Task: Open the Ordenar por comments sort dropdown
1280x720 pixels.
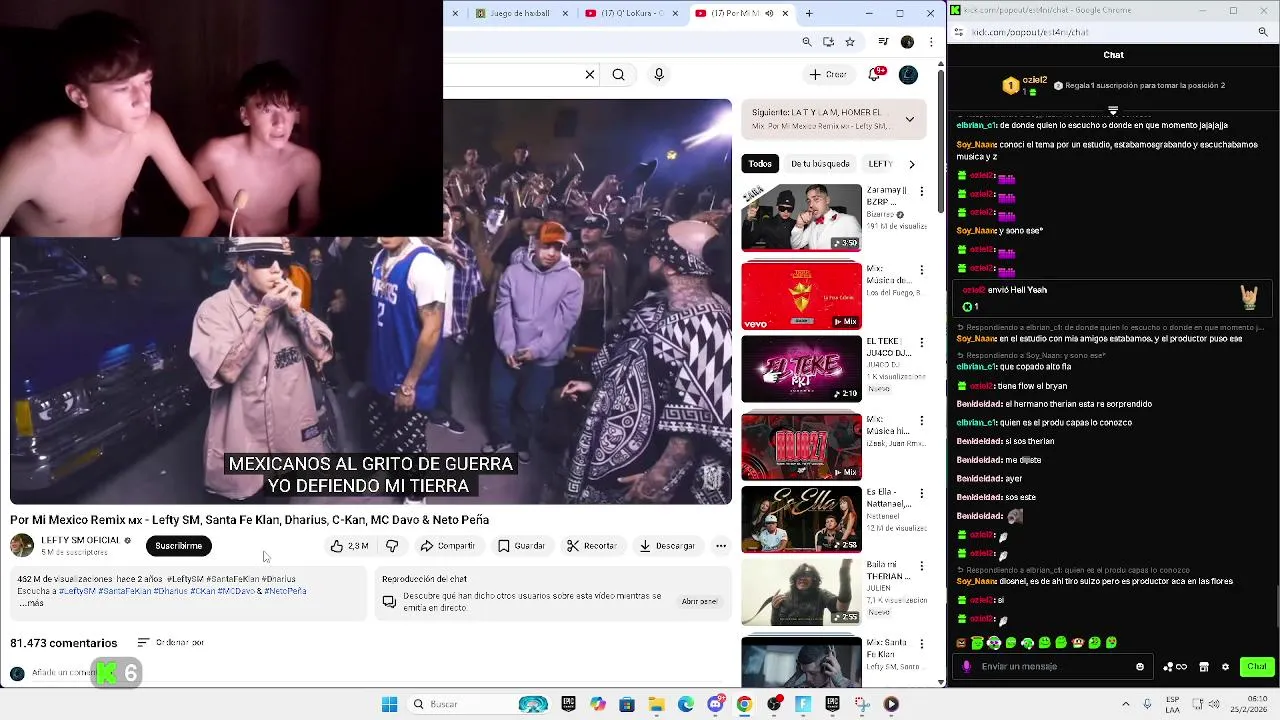Action: pos(171,642)
